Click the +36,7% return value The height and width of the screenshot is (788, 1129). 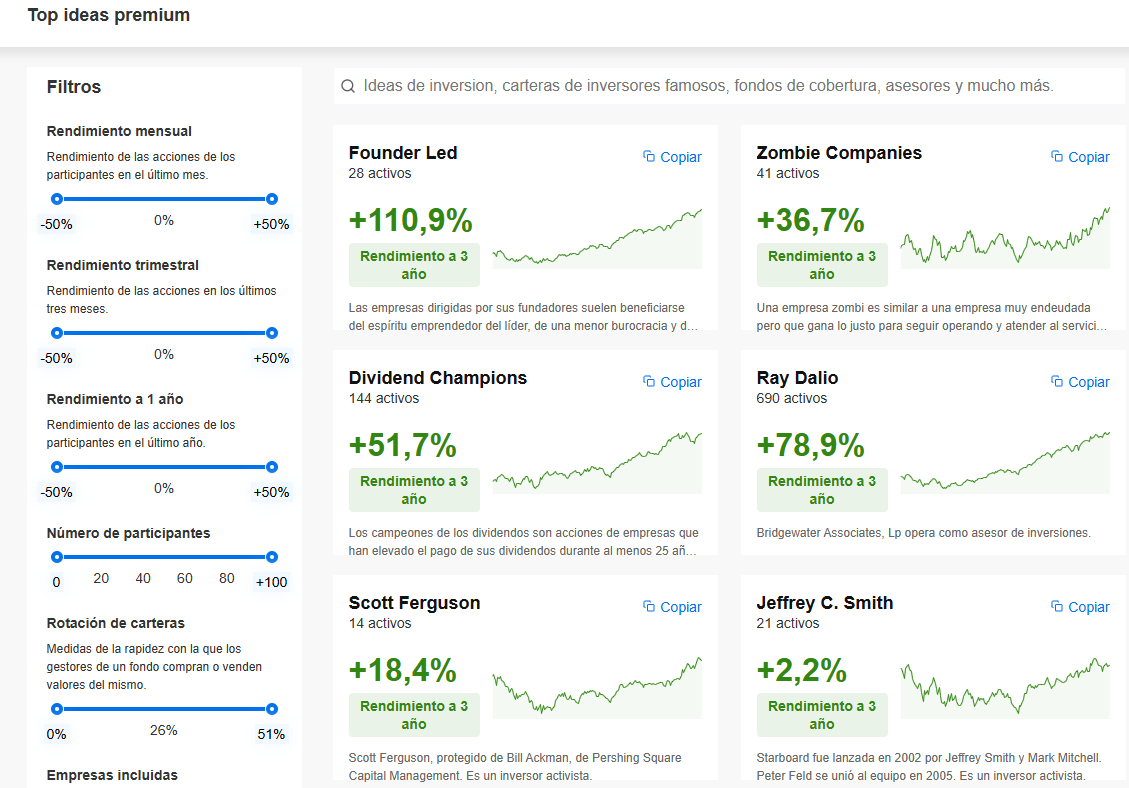point(810,220)
